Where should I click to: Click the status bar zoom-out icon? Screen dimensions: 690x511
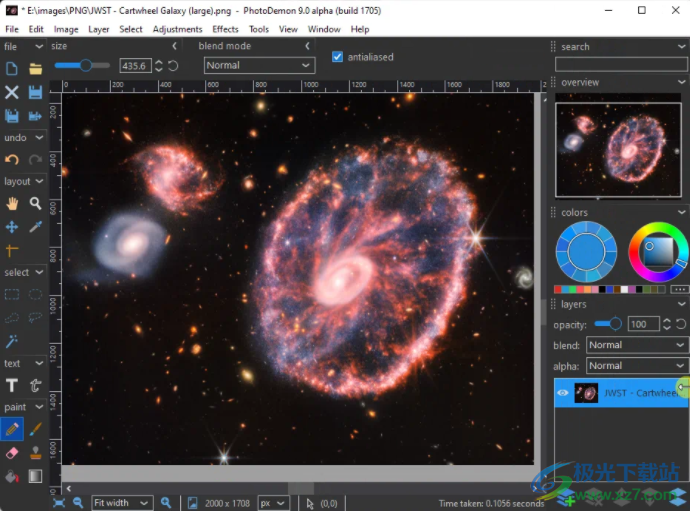click(x=78, y=503)
